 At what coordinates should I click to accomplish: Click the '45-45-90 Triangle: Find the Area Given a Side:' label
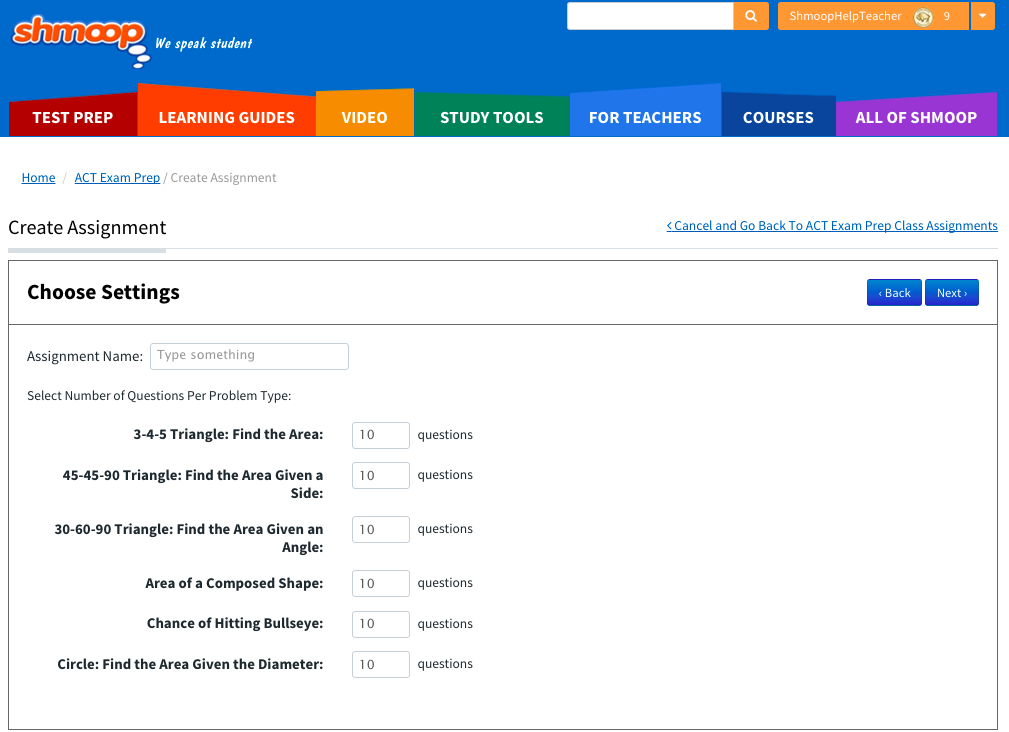[x=192, y=484]
